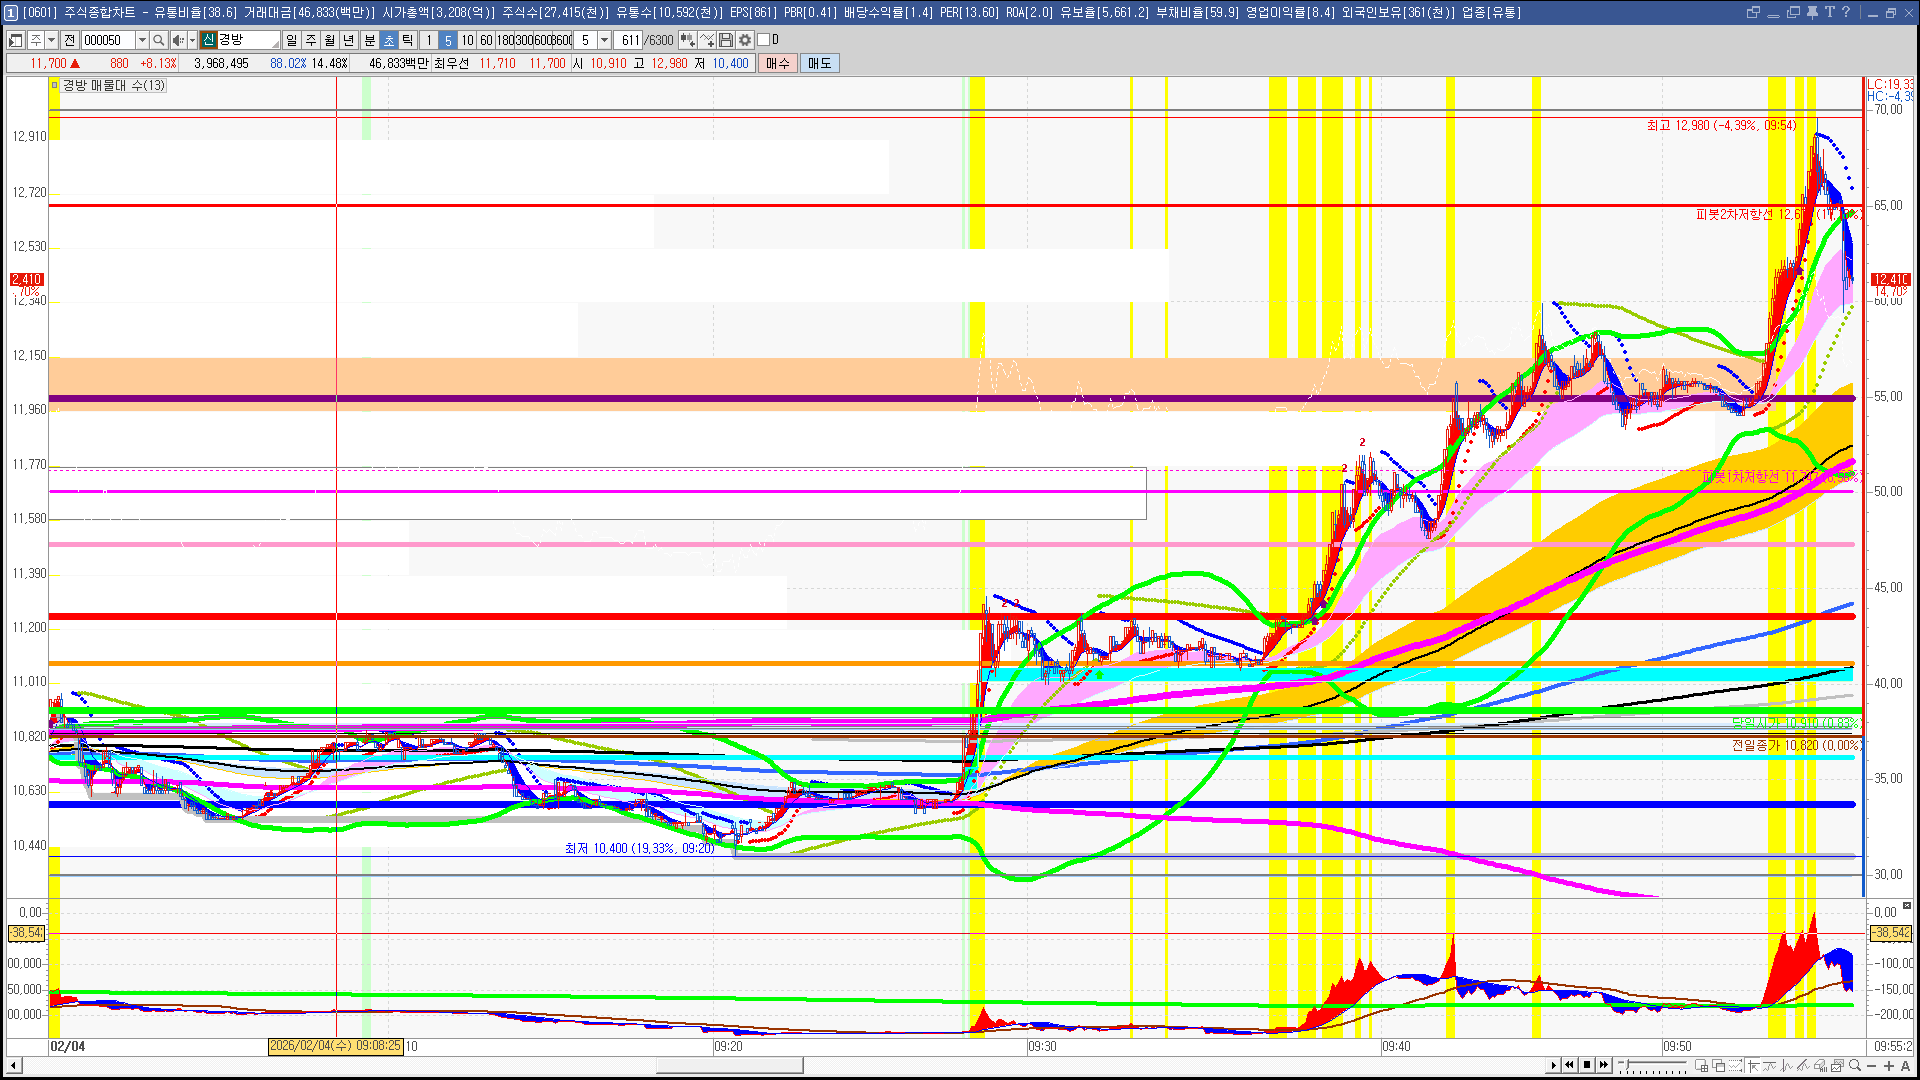Screen dimensions: 1920x1080
Task: Expand the stock code 000050 dropdown
Action: tap(142, 40)
